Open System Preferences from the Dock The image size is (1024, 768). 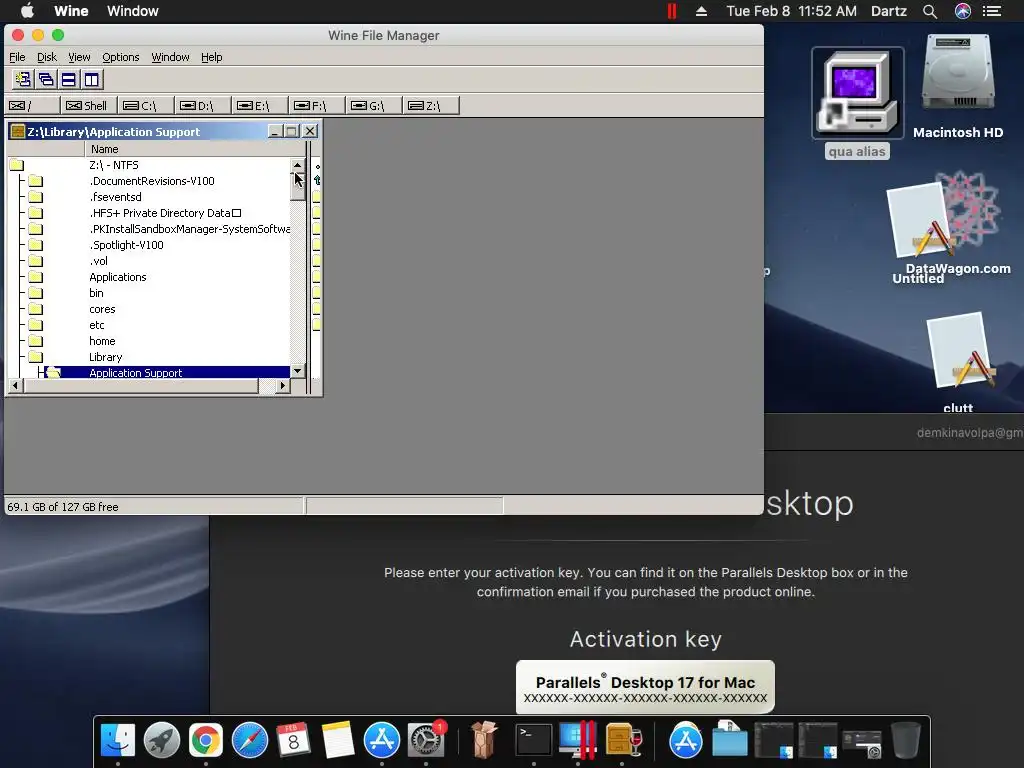(x=426, y=740)
